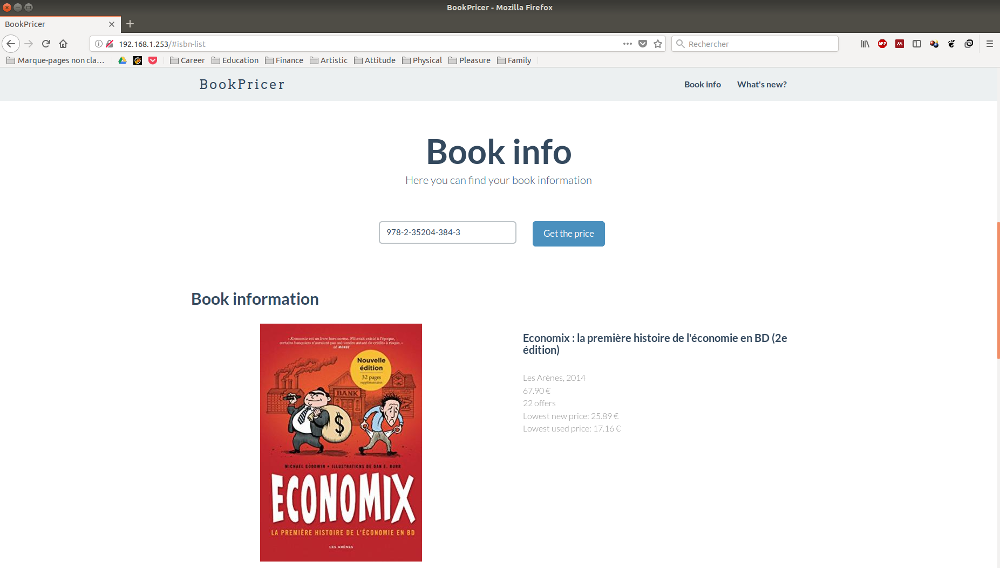Image resolution: width=1000 pixels, height=568 pixels.
Task: Click the dark red M extension icon
Action: tap(899, 44)
